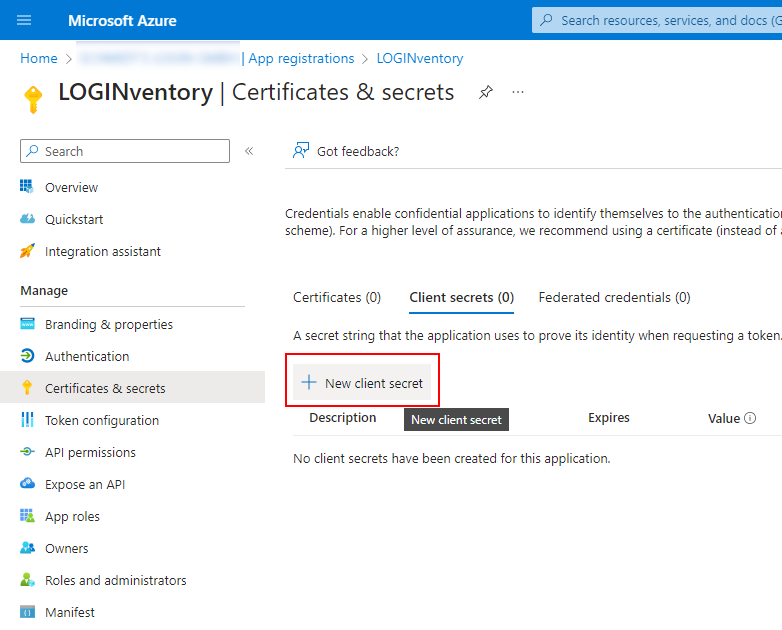Screen dimensions: 782x630
Task: Click the Manifest icon
Action: [x=27, y=612]
